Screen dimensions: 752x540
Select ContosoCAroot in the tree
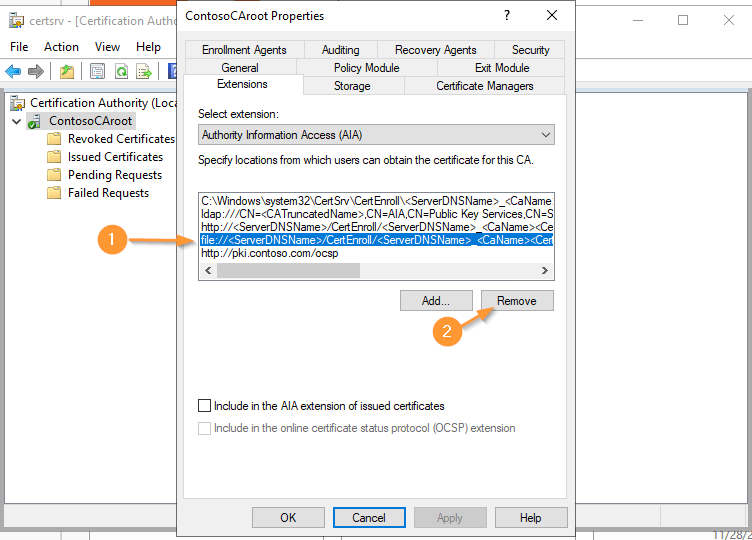click(90, 121)
